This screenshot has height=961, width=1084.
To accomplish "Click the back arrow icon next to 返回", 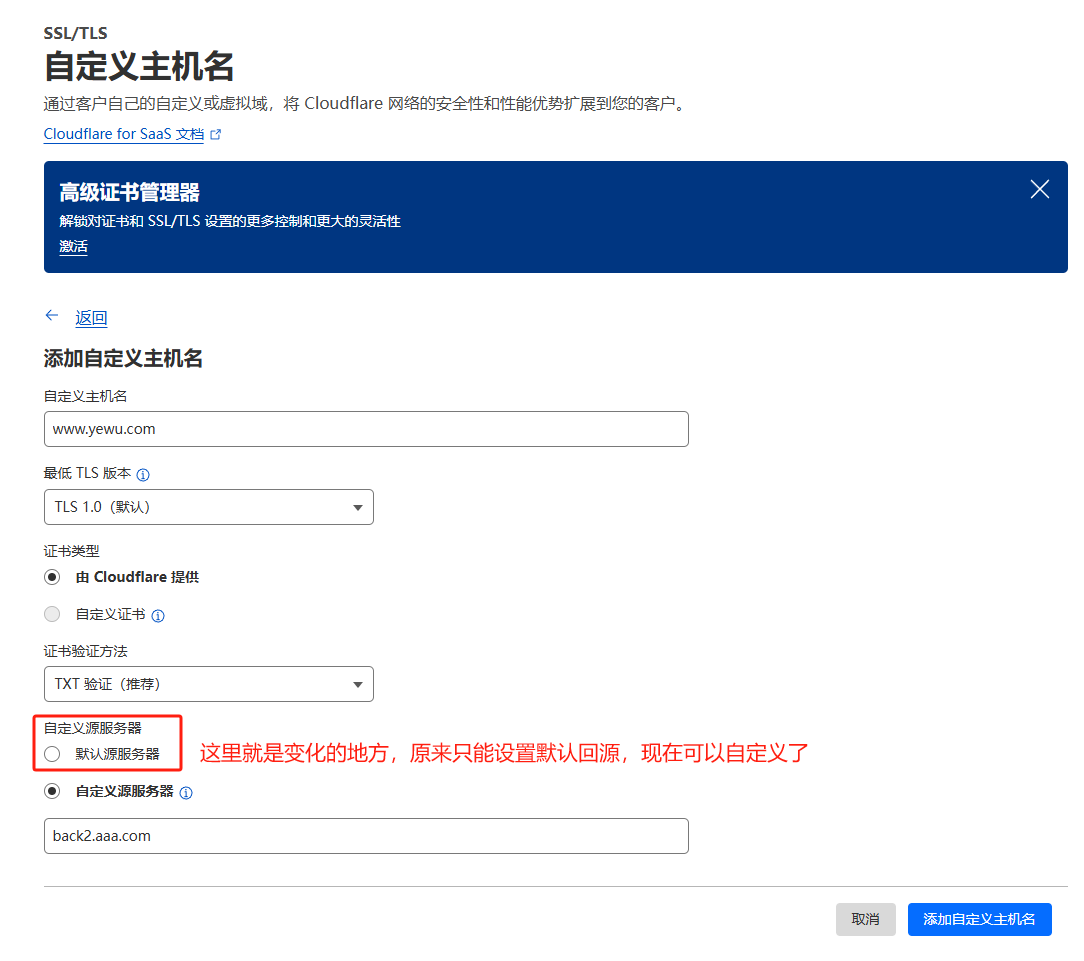I will coord(52,316).
